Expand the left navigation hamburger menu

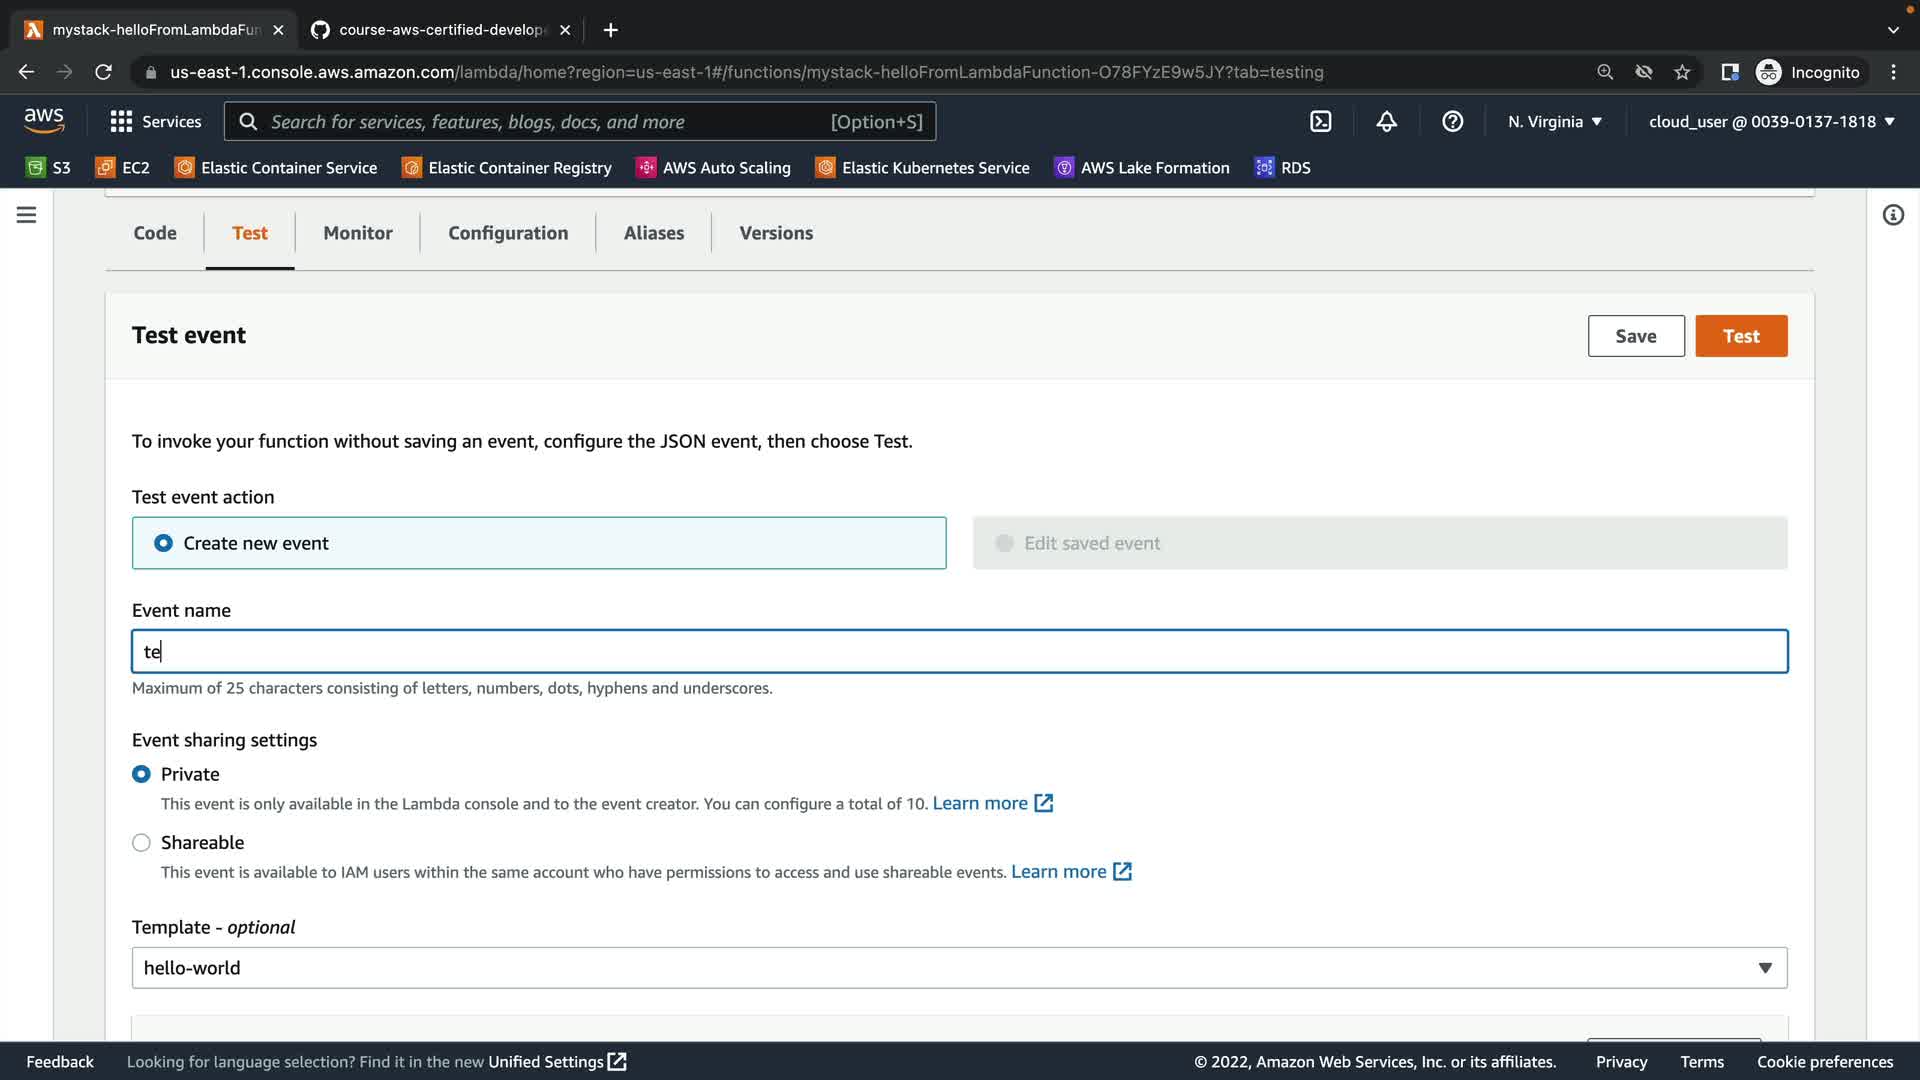coord(27,215)
